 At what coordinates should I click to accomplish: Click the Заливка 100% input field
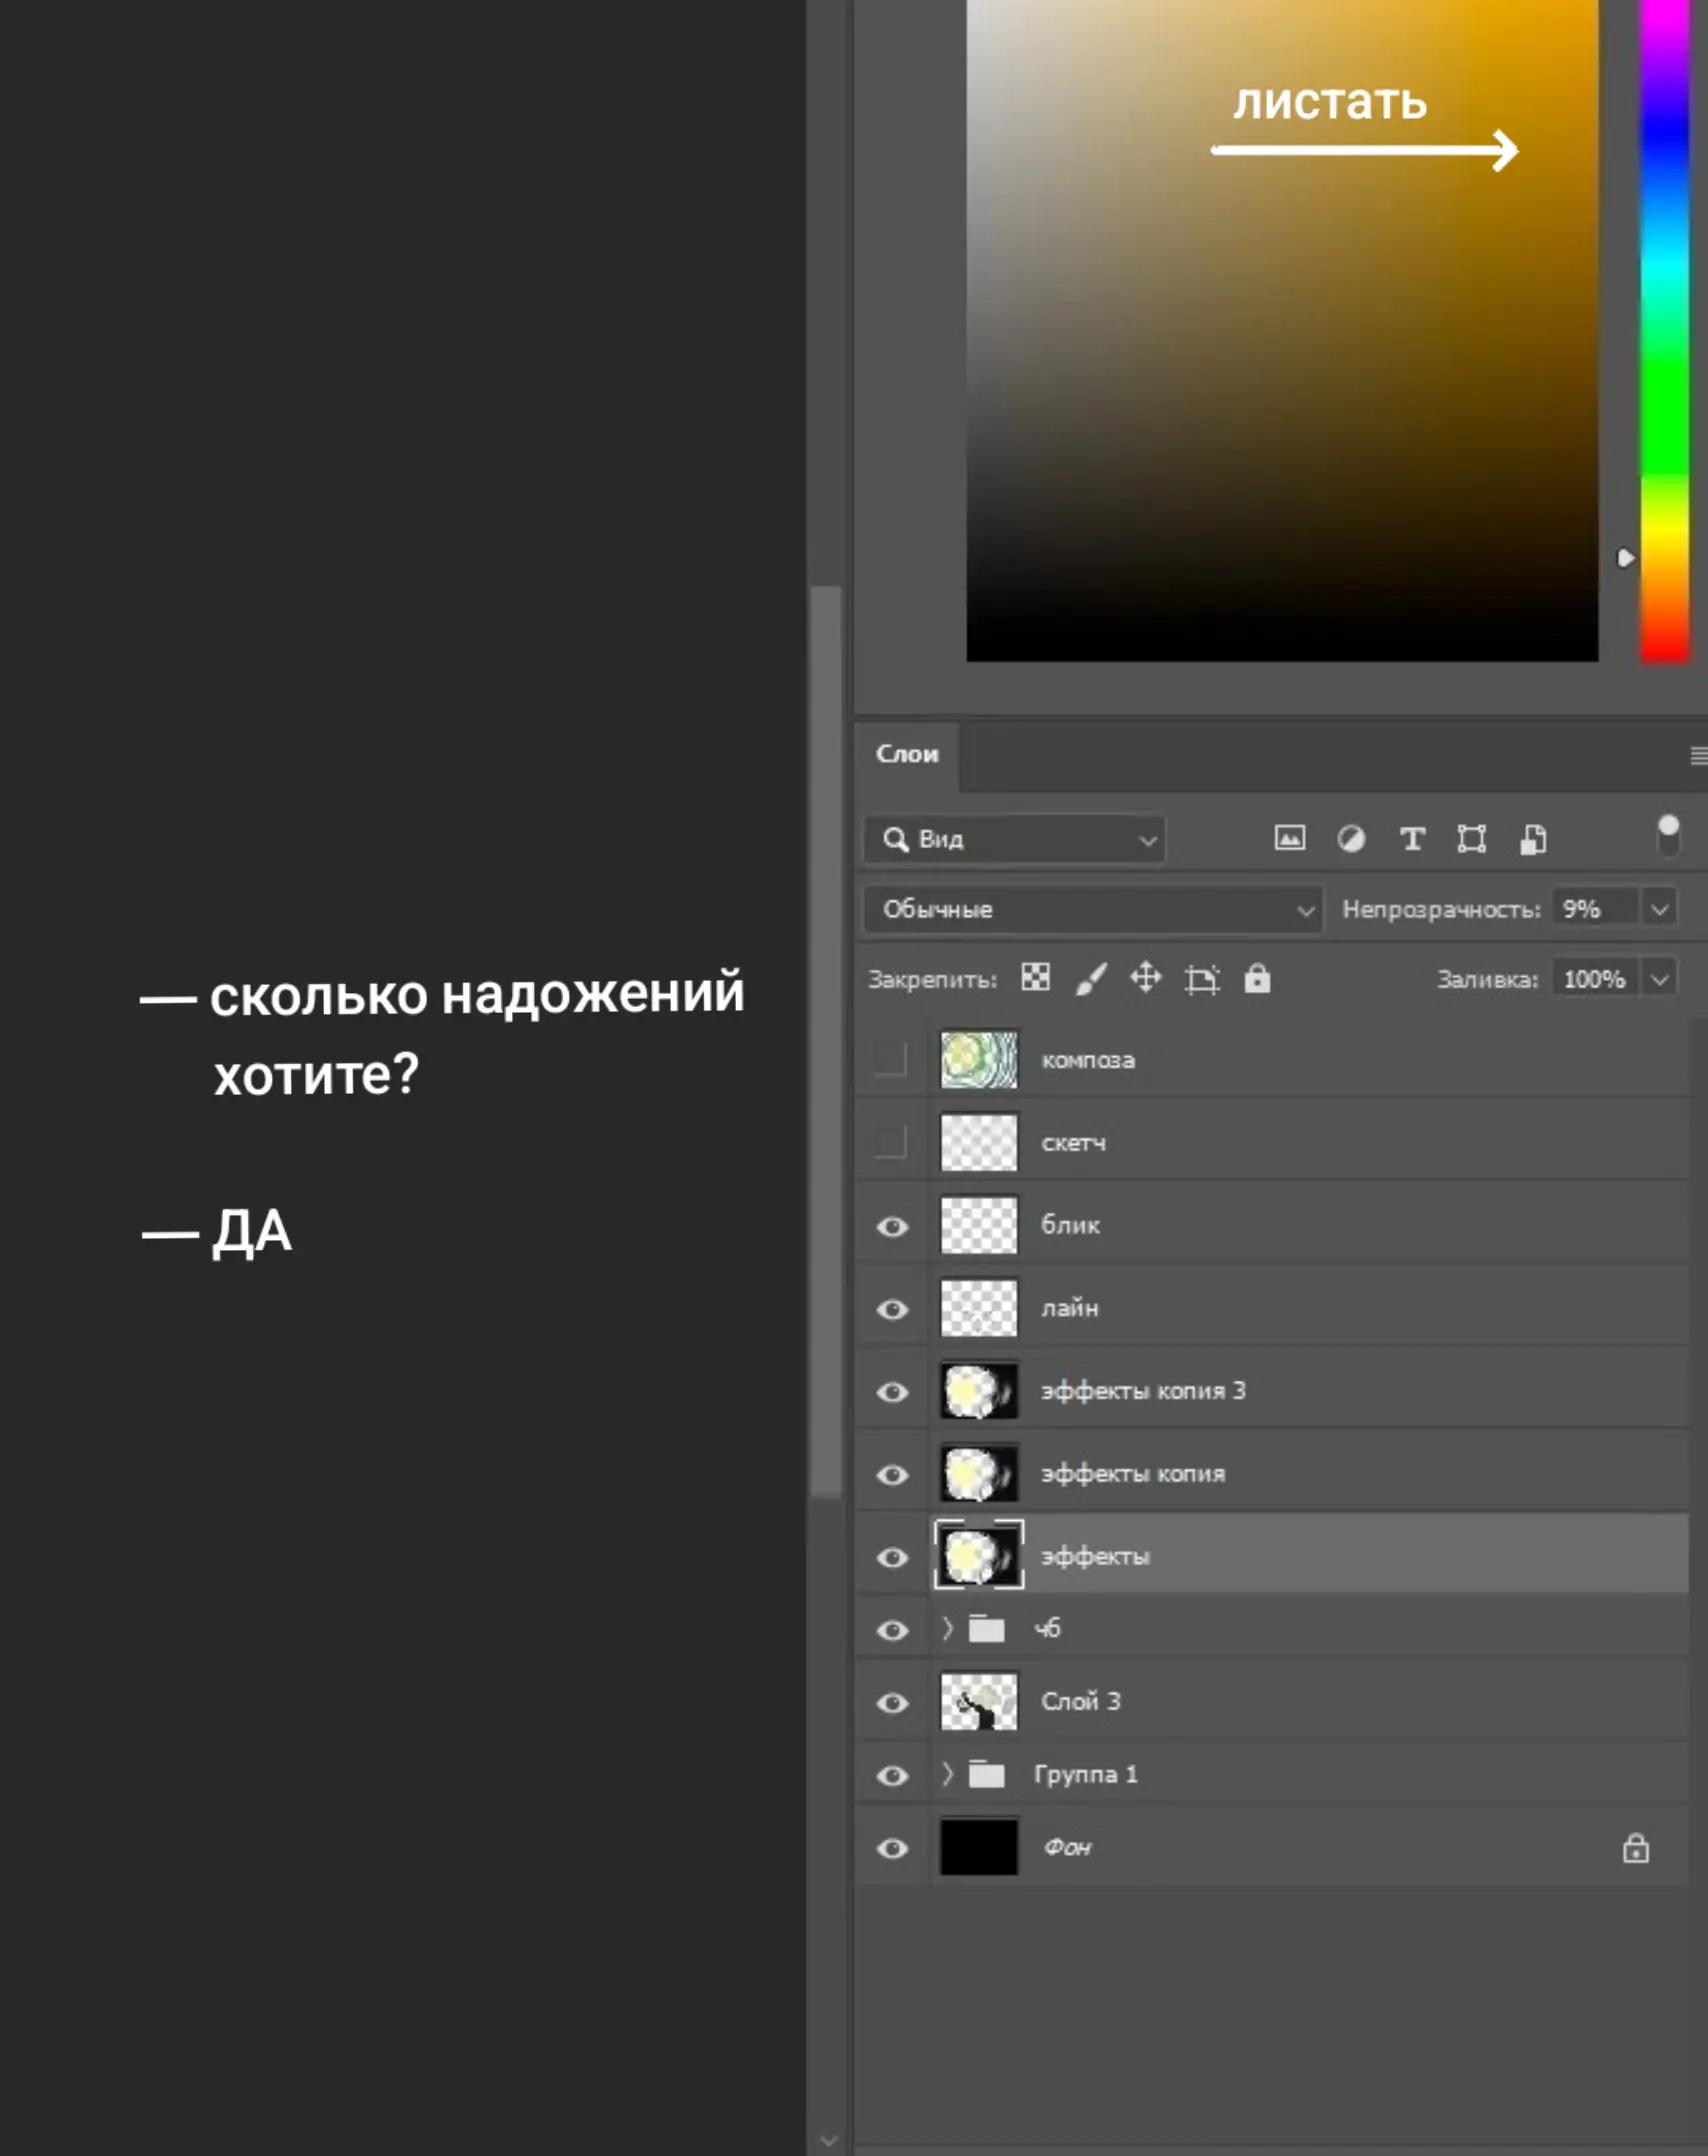point(1594,979)
